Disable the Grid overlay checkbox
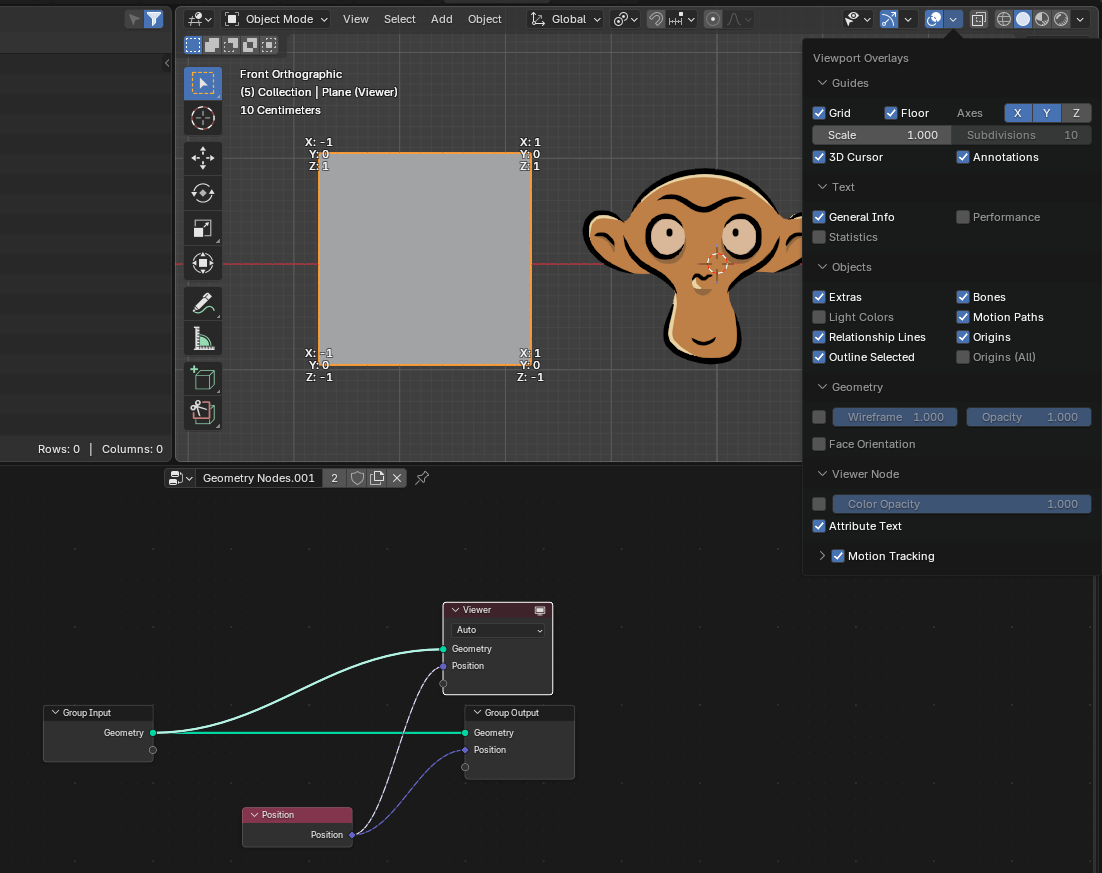This screenshot has height=873, width=1102. [x=819, y=113]
